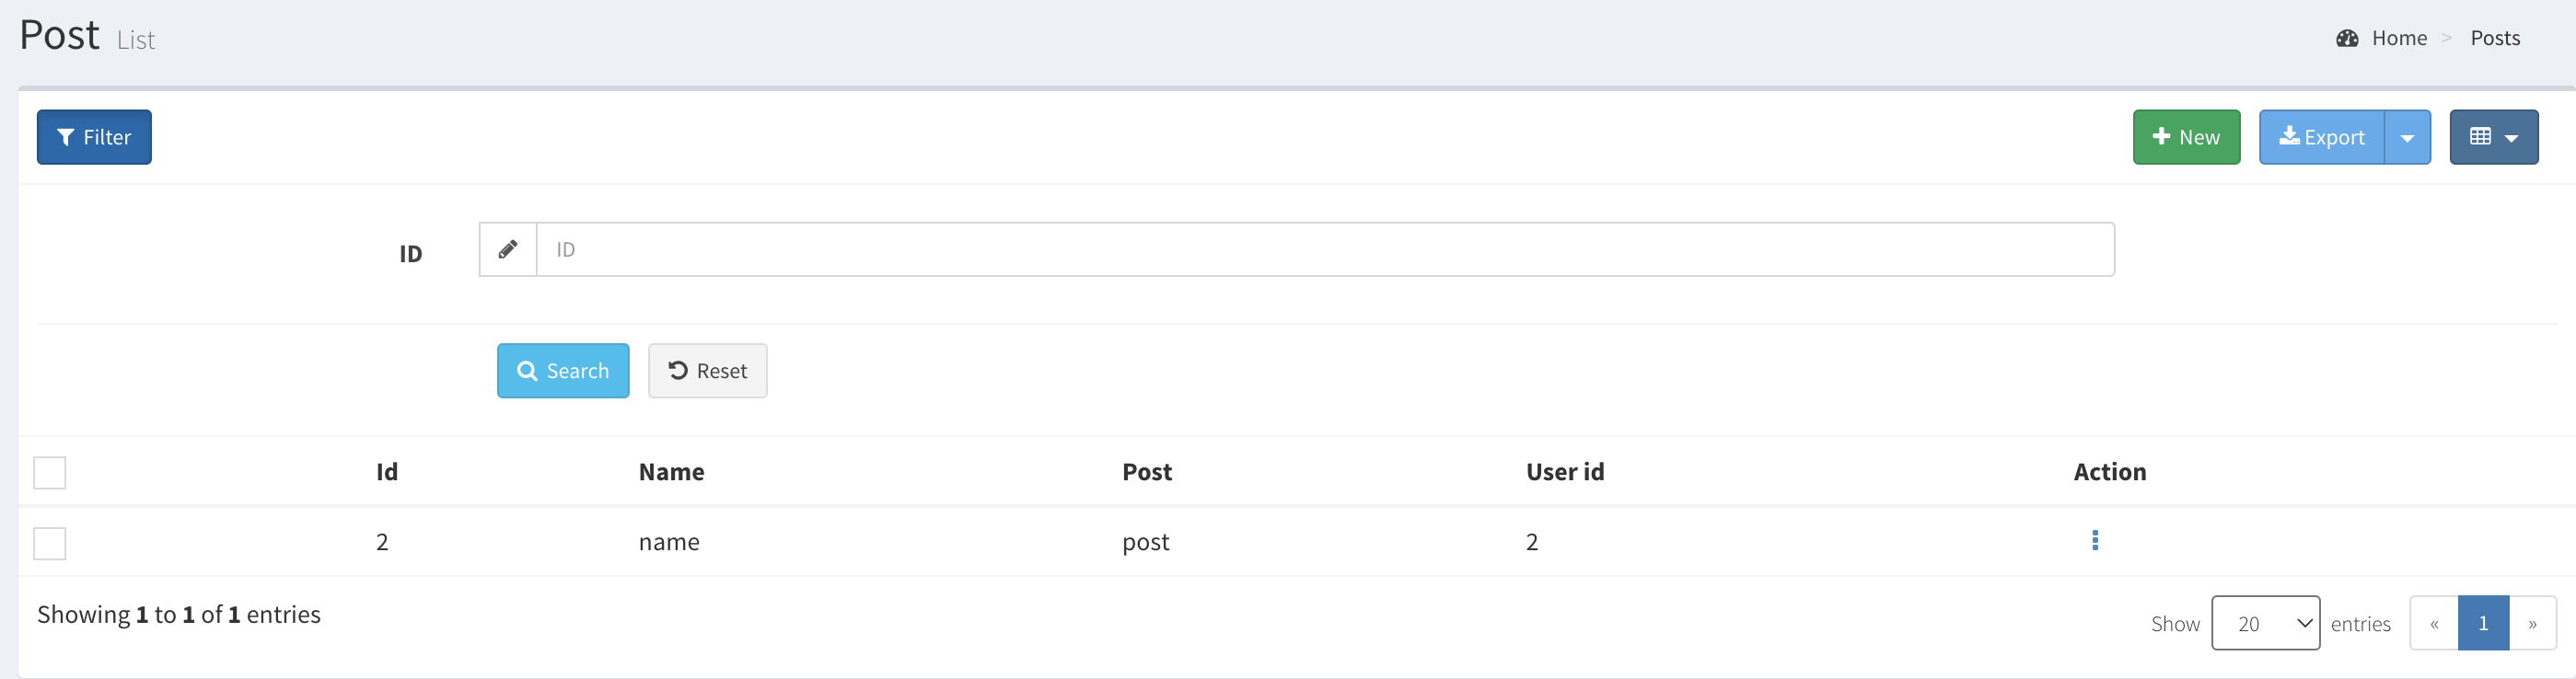
Task: Open the table column selector grid icon
Action: coord(2492,137)
